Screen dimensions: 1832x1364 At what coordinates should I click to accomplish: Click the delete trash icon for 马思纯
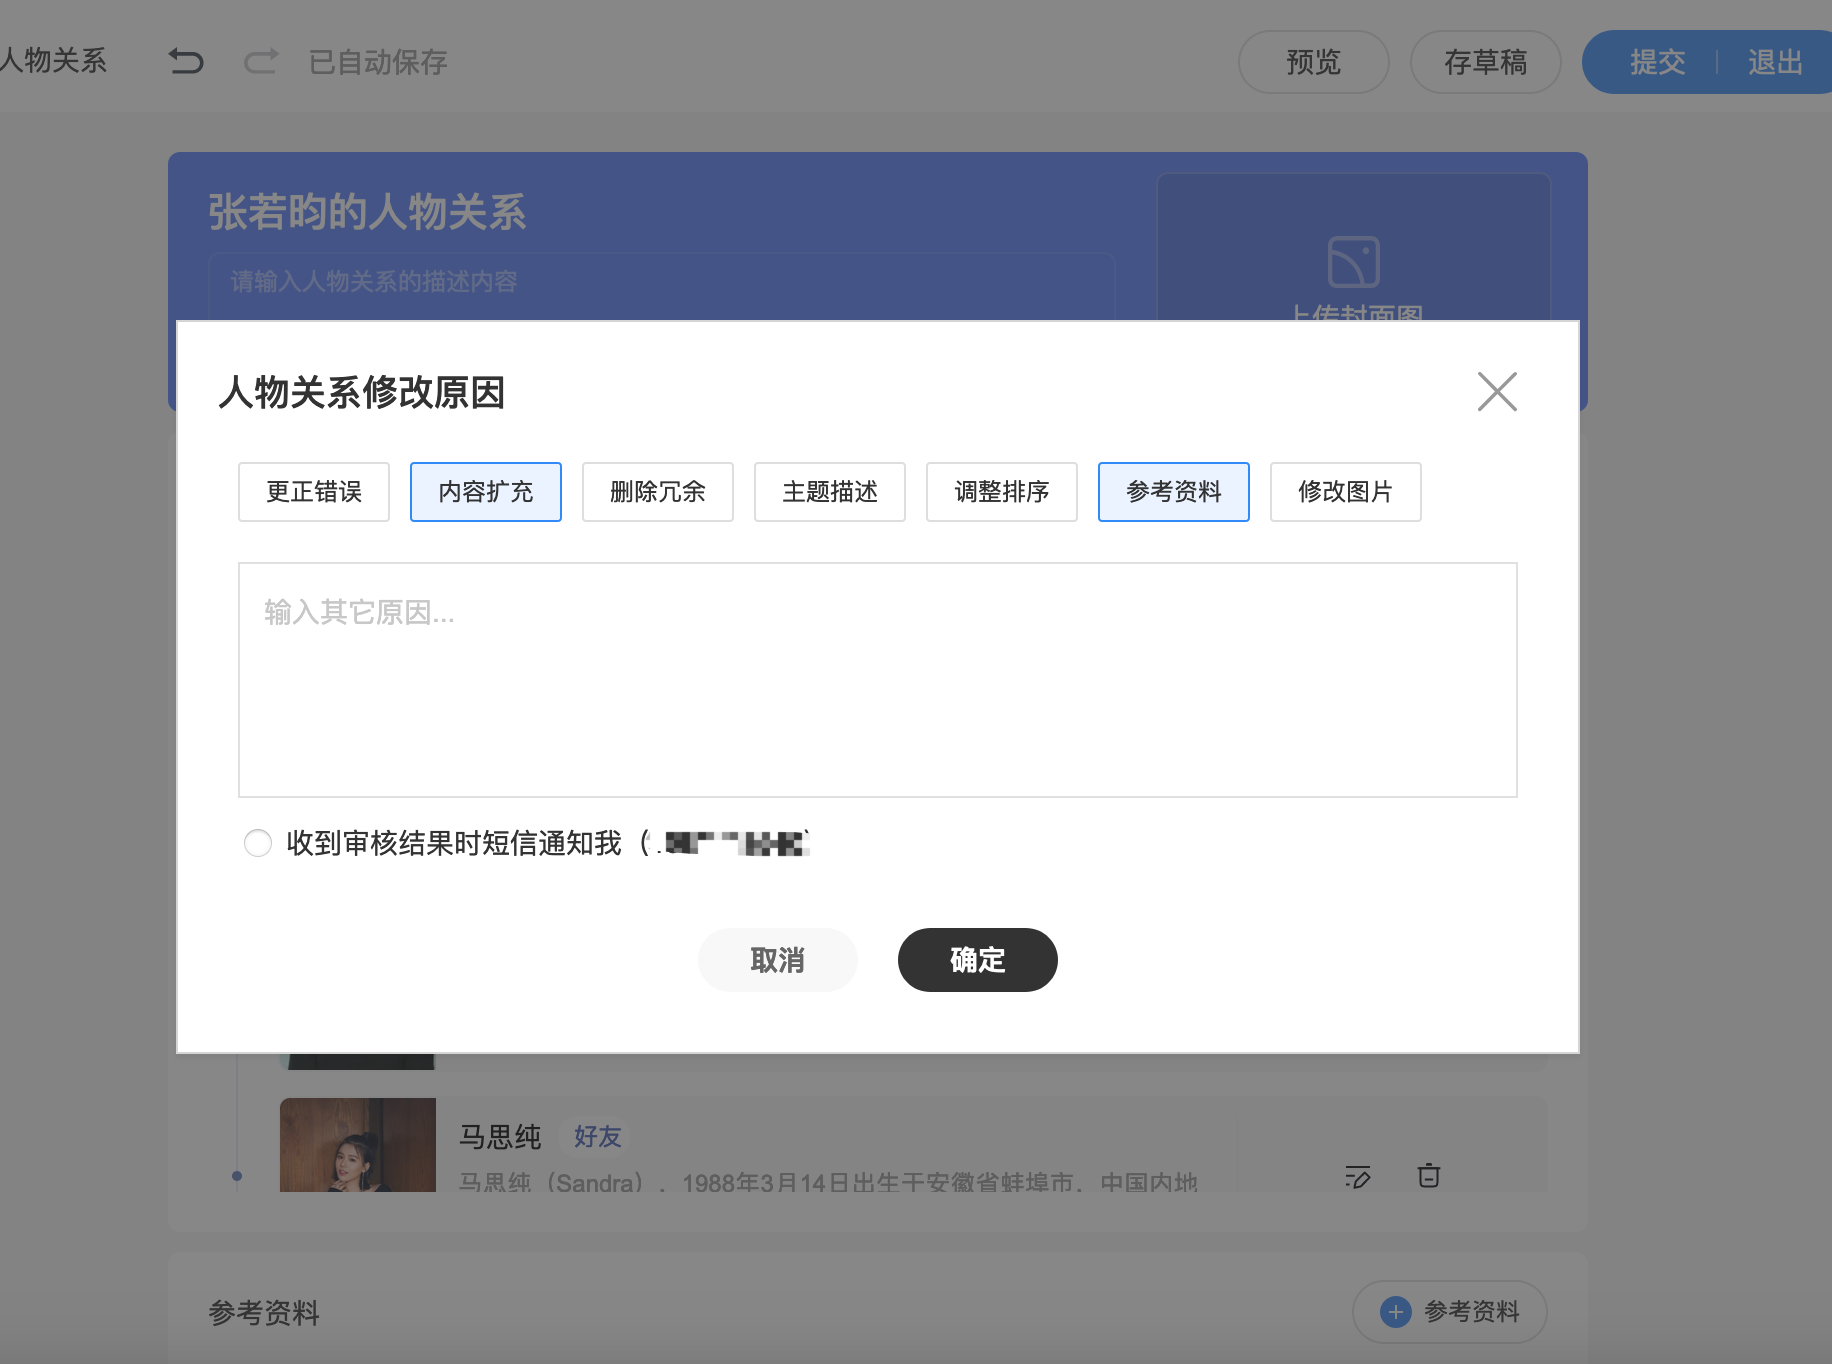click(1429, 1175)
